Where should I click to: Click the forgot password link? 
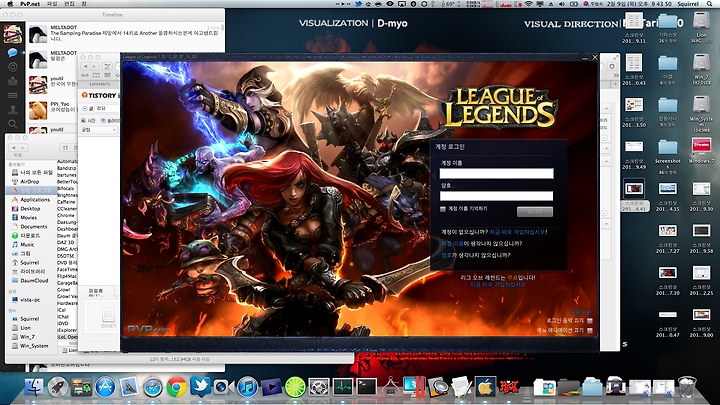click(446, 255)
